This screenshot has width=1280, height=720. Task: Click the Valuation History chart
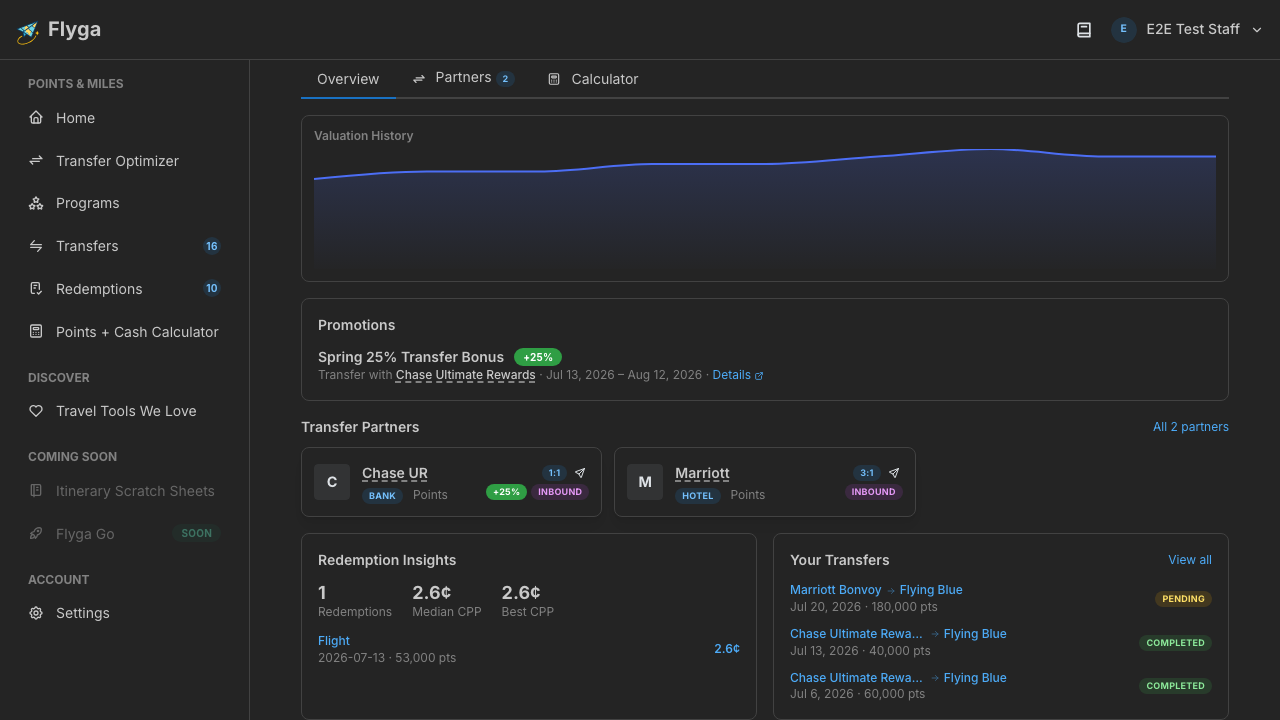765,208
